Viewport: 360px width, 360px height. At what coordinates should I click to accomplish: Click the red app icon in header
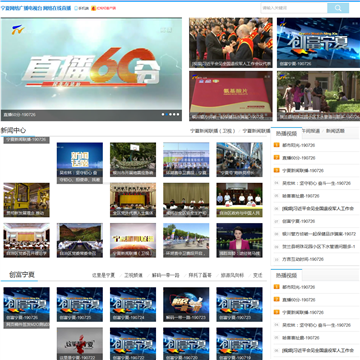point(94,8)
